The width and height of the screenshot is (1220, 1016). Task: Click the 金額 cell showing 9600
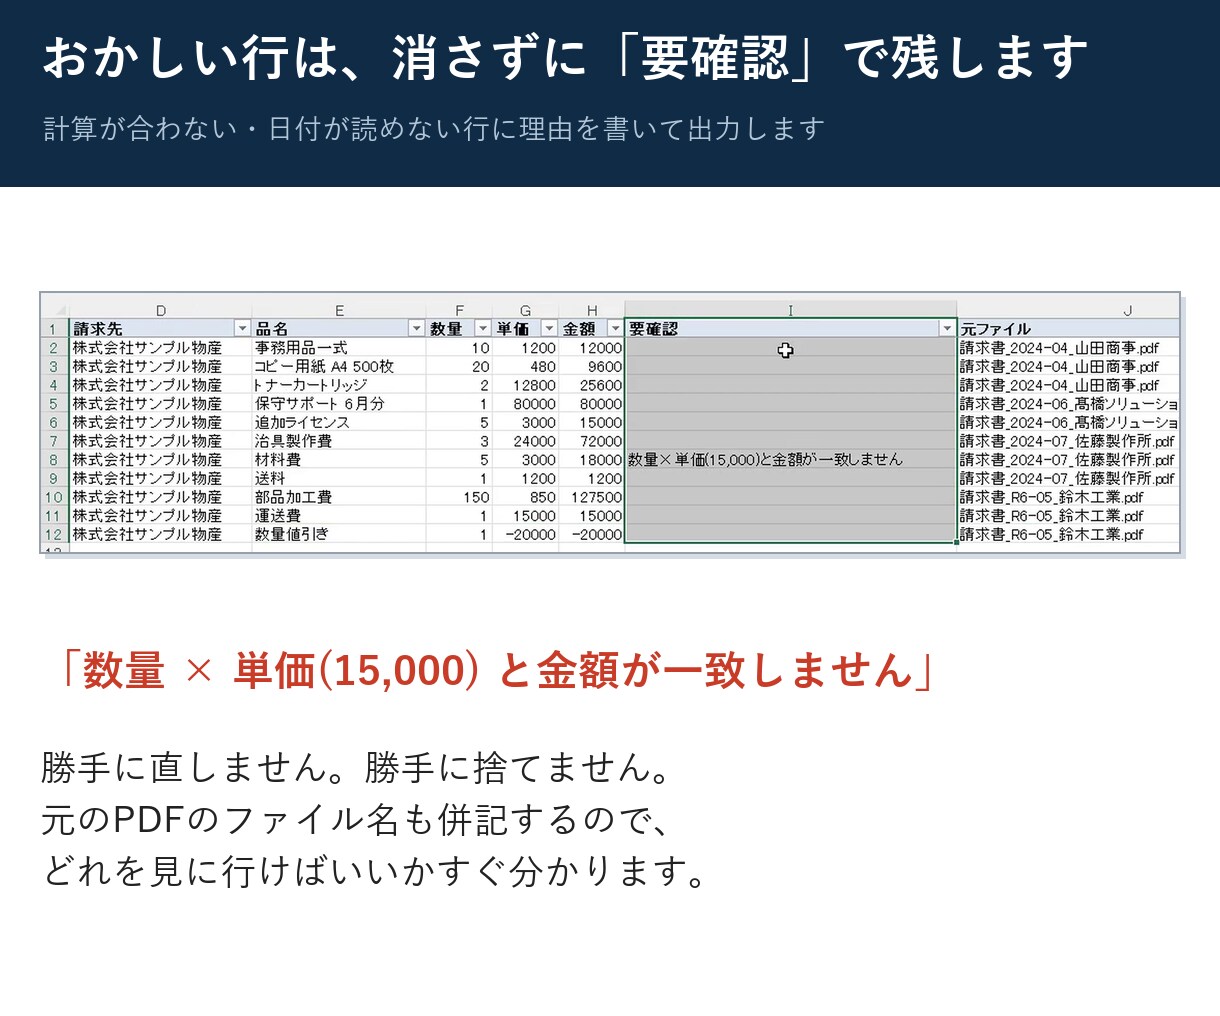[x=592, y=367]
